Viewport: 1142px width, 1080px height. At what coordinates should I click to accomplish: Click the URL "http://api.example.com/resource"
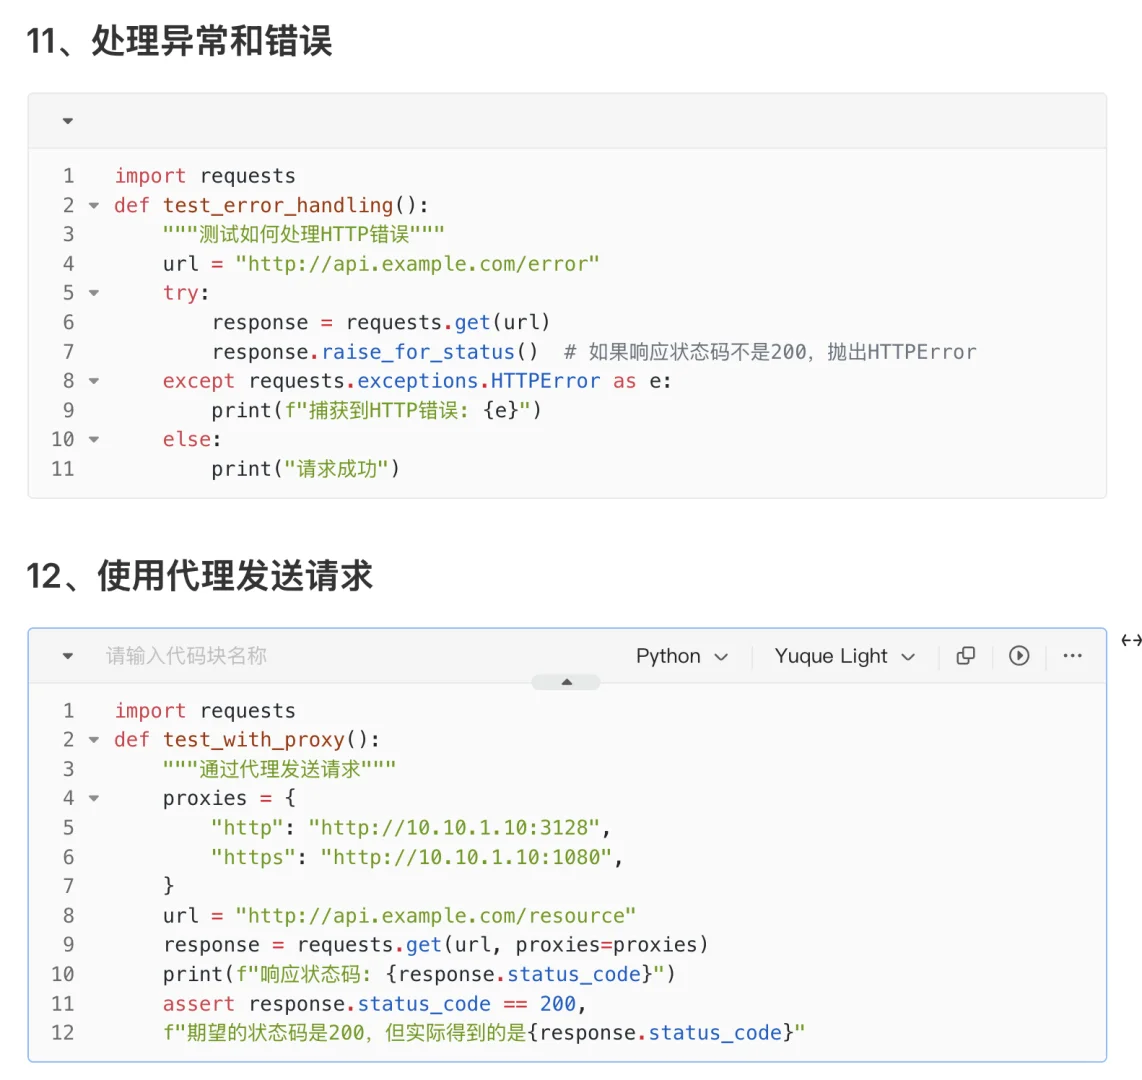[435, 915]
